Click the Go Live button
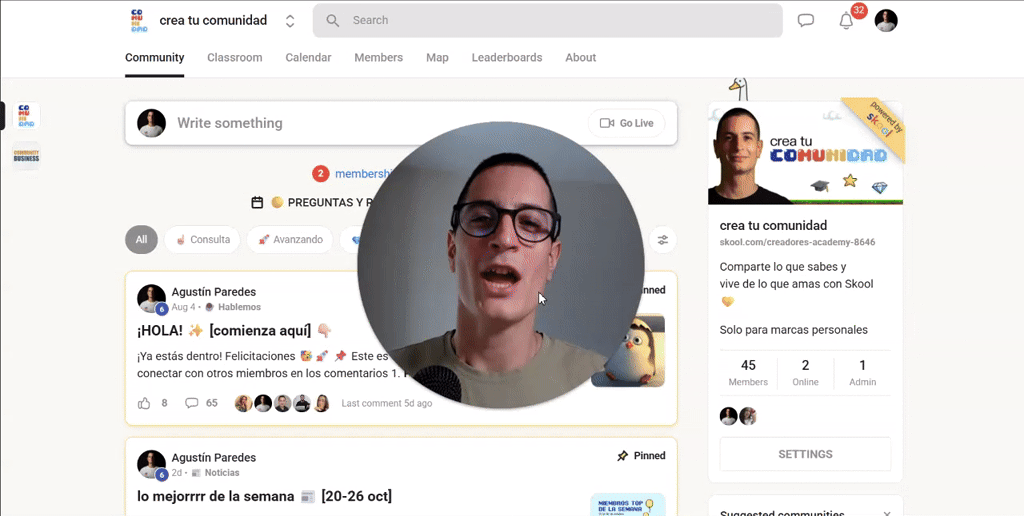Viewport: 1024px width, 516px height. pyautogui.click(x=626, y=123)
